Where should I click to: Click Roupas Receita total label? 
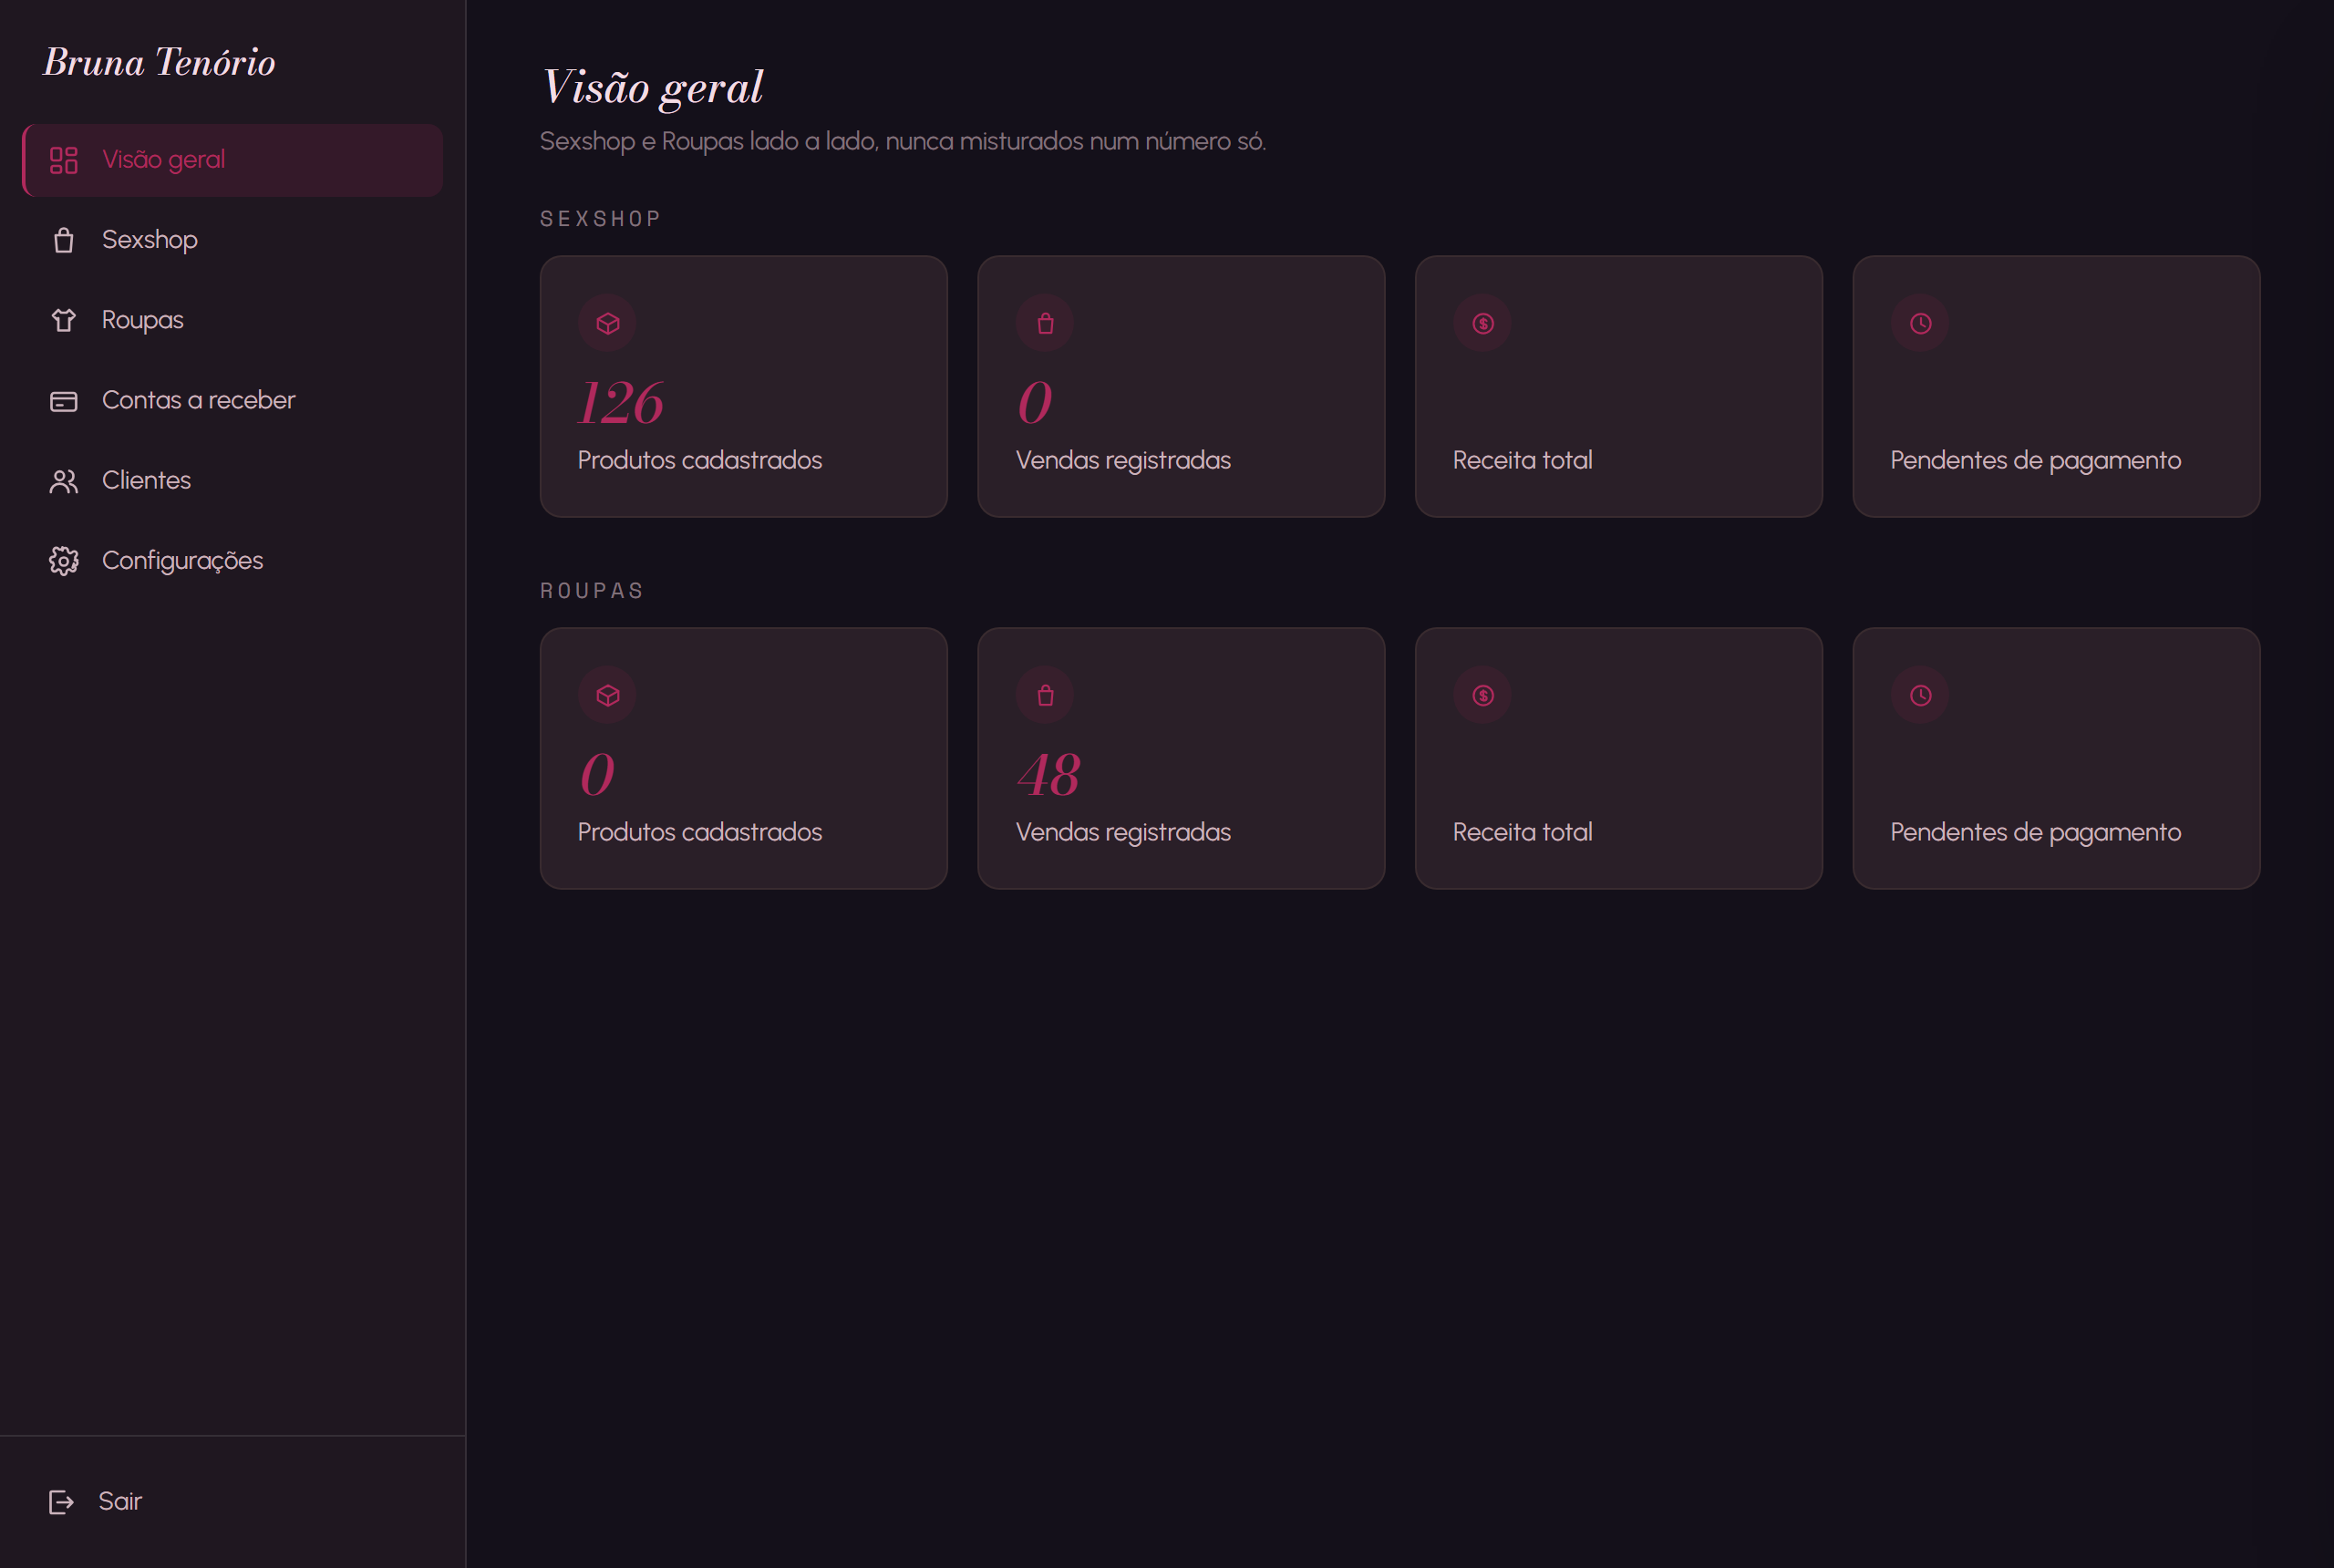(1522, 832)
